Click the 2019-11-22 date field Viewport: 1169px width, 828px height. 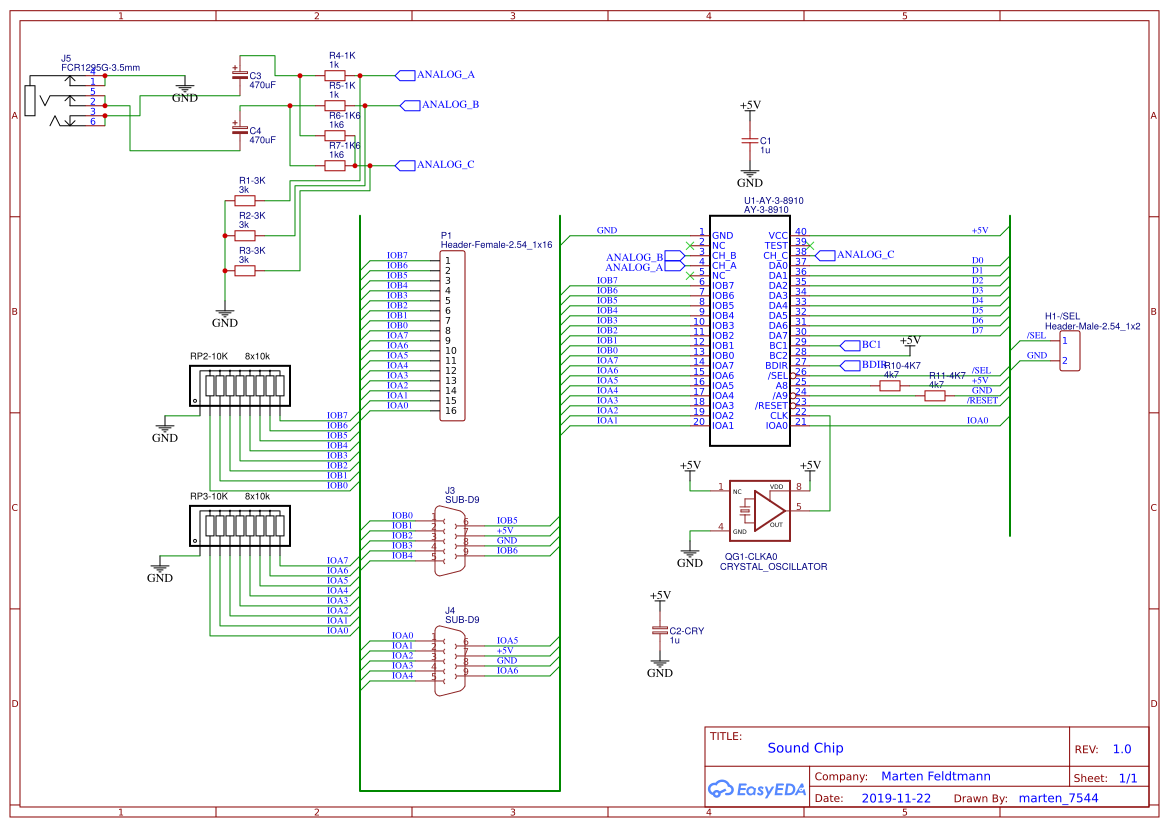pos(895,798)
